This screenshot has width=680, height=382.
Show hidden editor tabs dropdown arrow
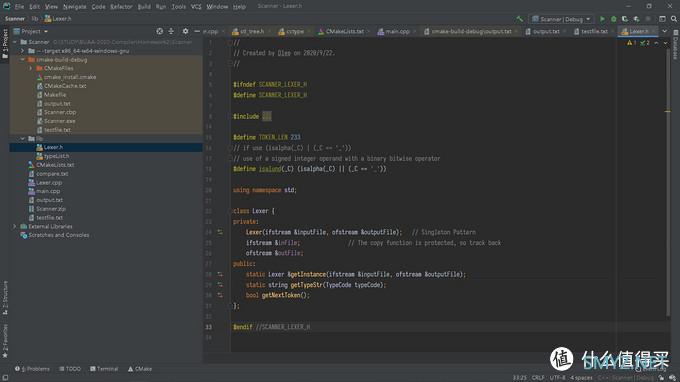[664, 31]
